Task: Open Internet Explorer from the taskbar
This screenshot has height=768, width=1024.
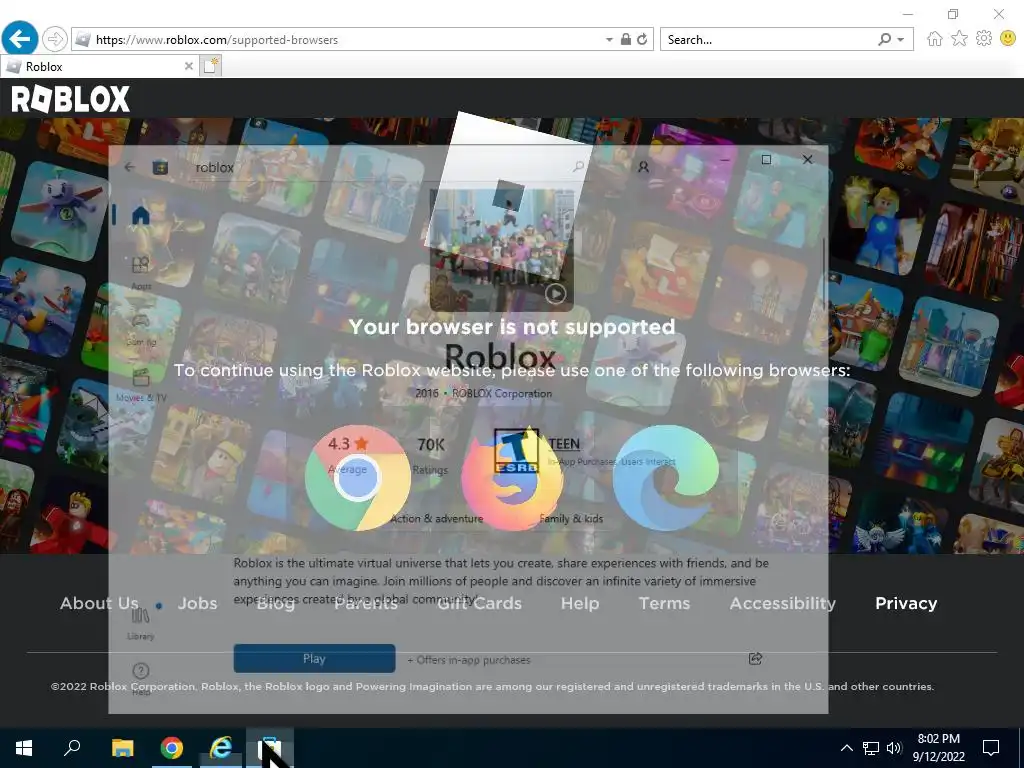Action: pyautogui.click(x=221, y=748)
